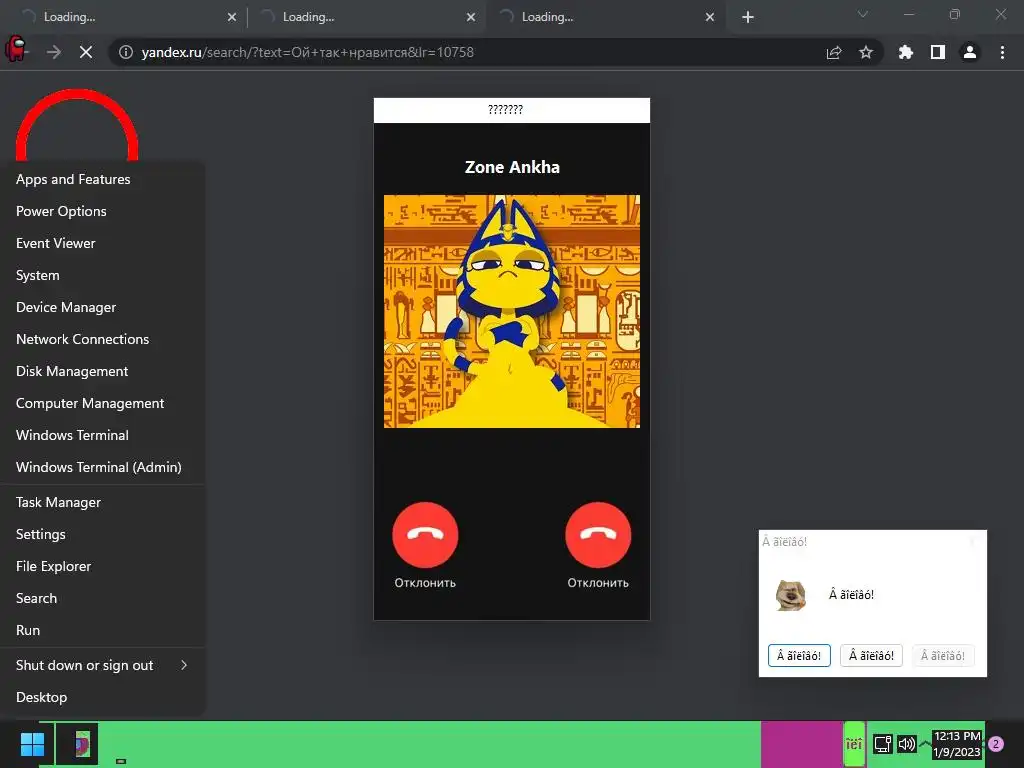
Task: Open Device Manager
Action: (103, 307)
